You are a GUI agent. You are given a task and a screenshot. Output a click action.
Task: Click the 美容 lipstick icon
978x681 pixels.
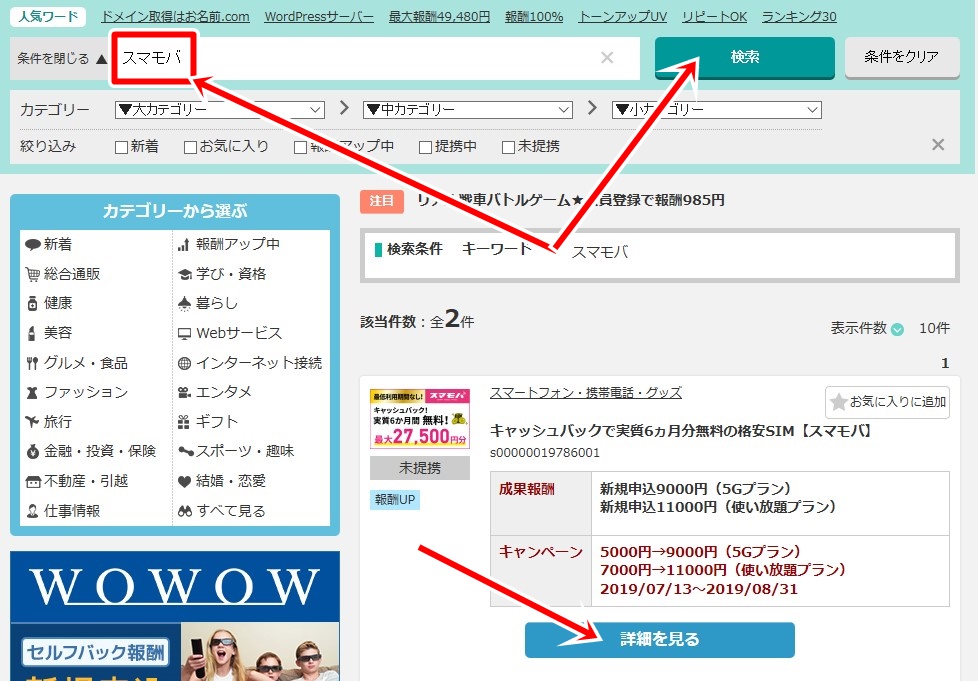point(32,333)
